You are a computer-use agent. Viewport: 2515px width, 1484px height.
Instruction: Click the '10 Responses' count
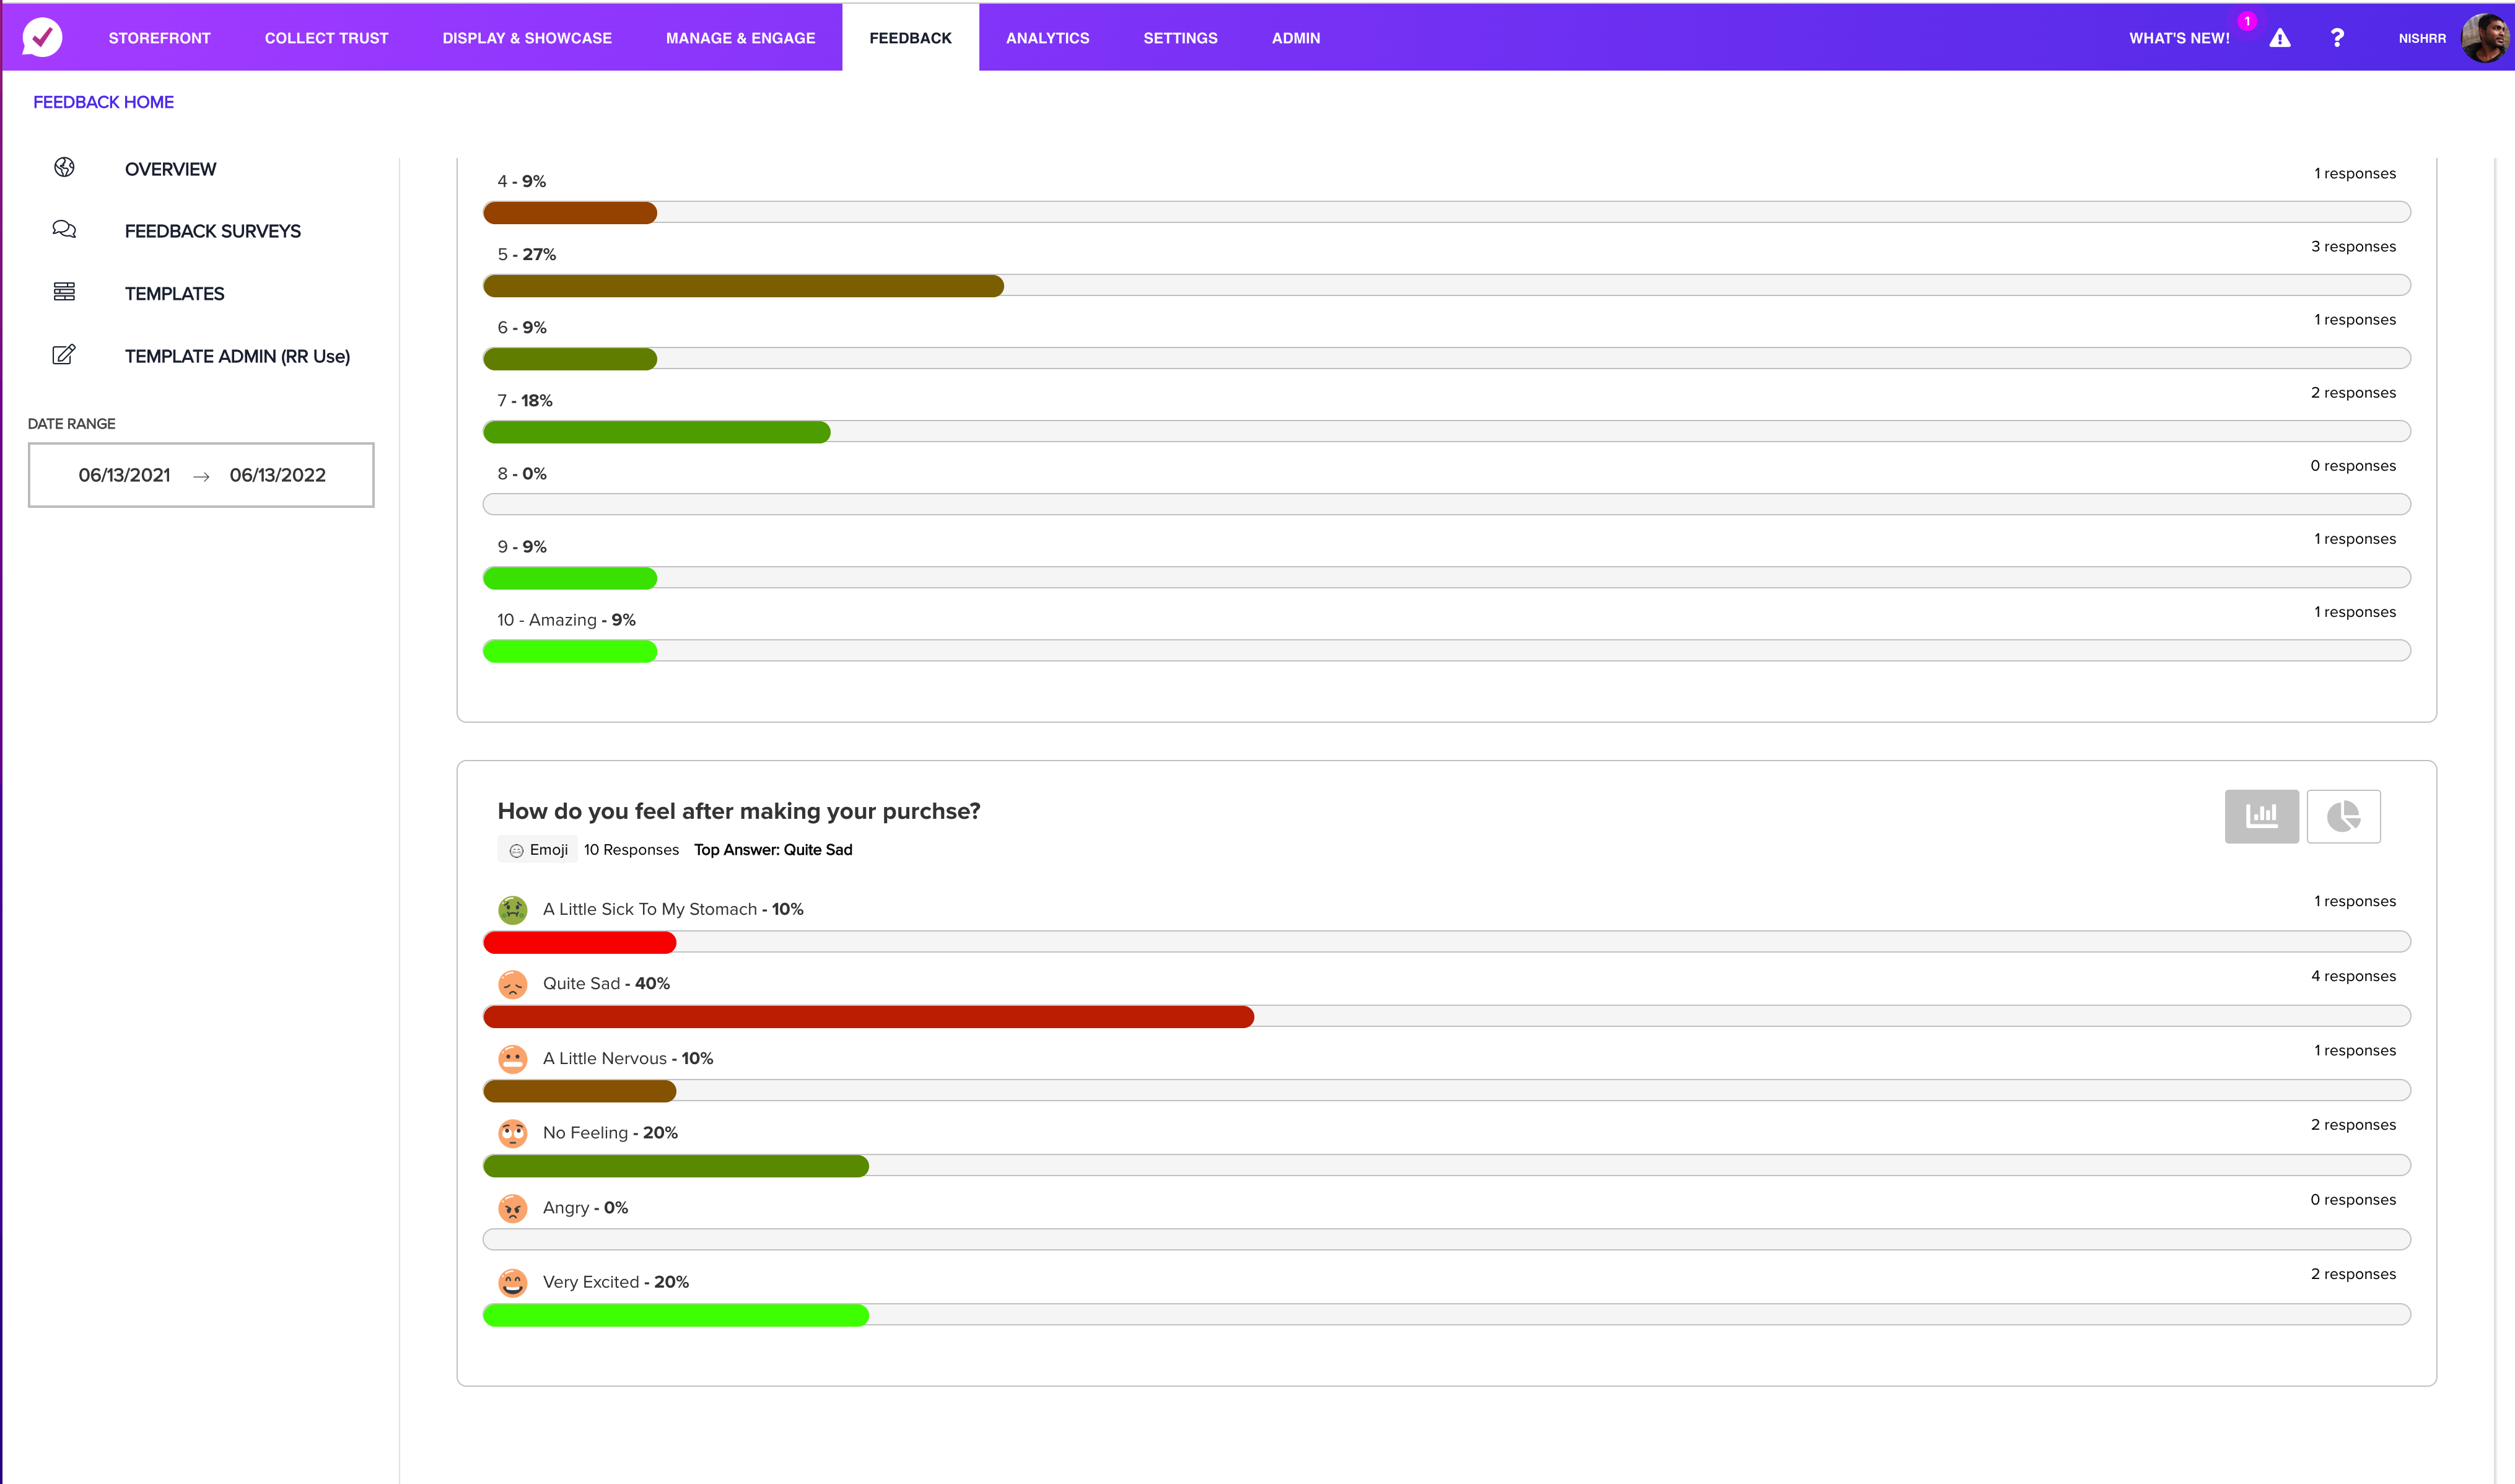click(x=631, y=849)
